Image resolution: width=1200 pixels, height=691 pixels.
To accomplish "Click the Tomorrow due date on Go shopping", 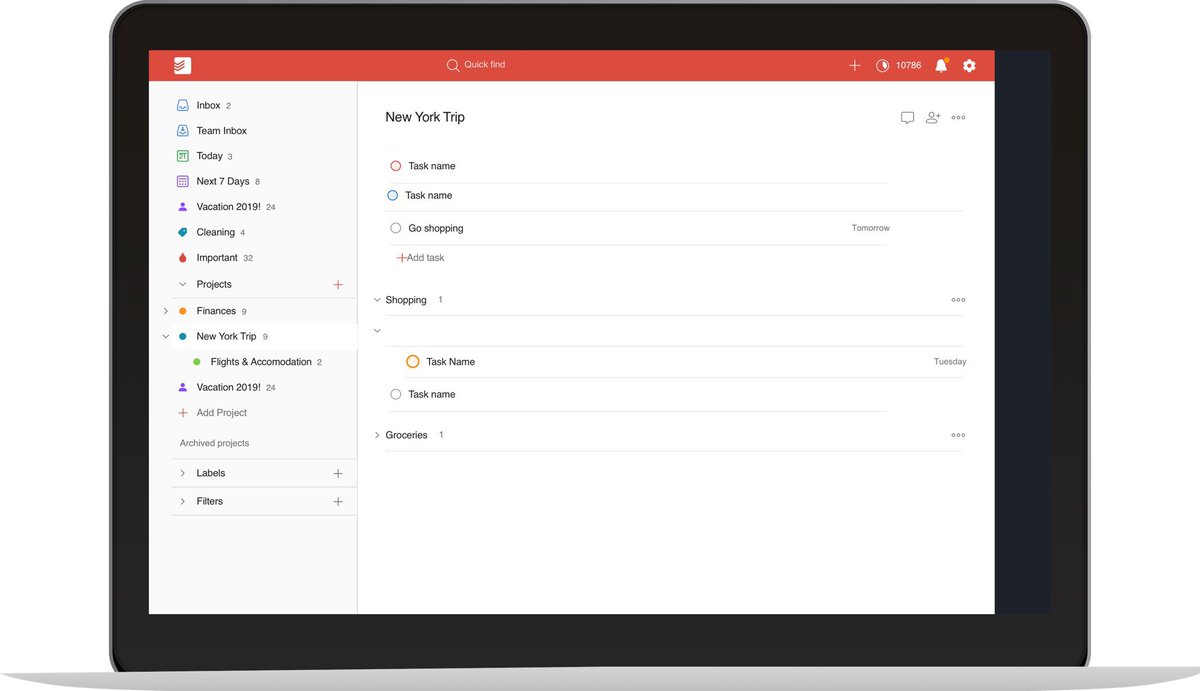I will [x=870, y=228].
